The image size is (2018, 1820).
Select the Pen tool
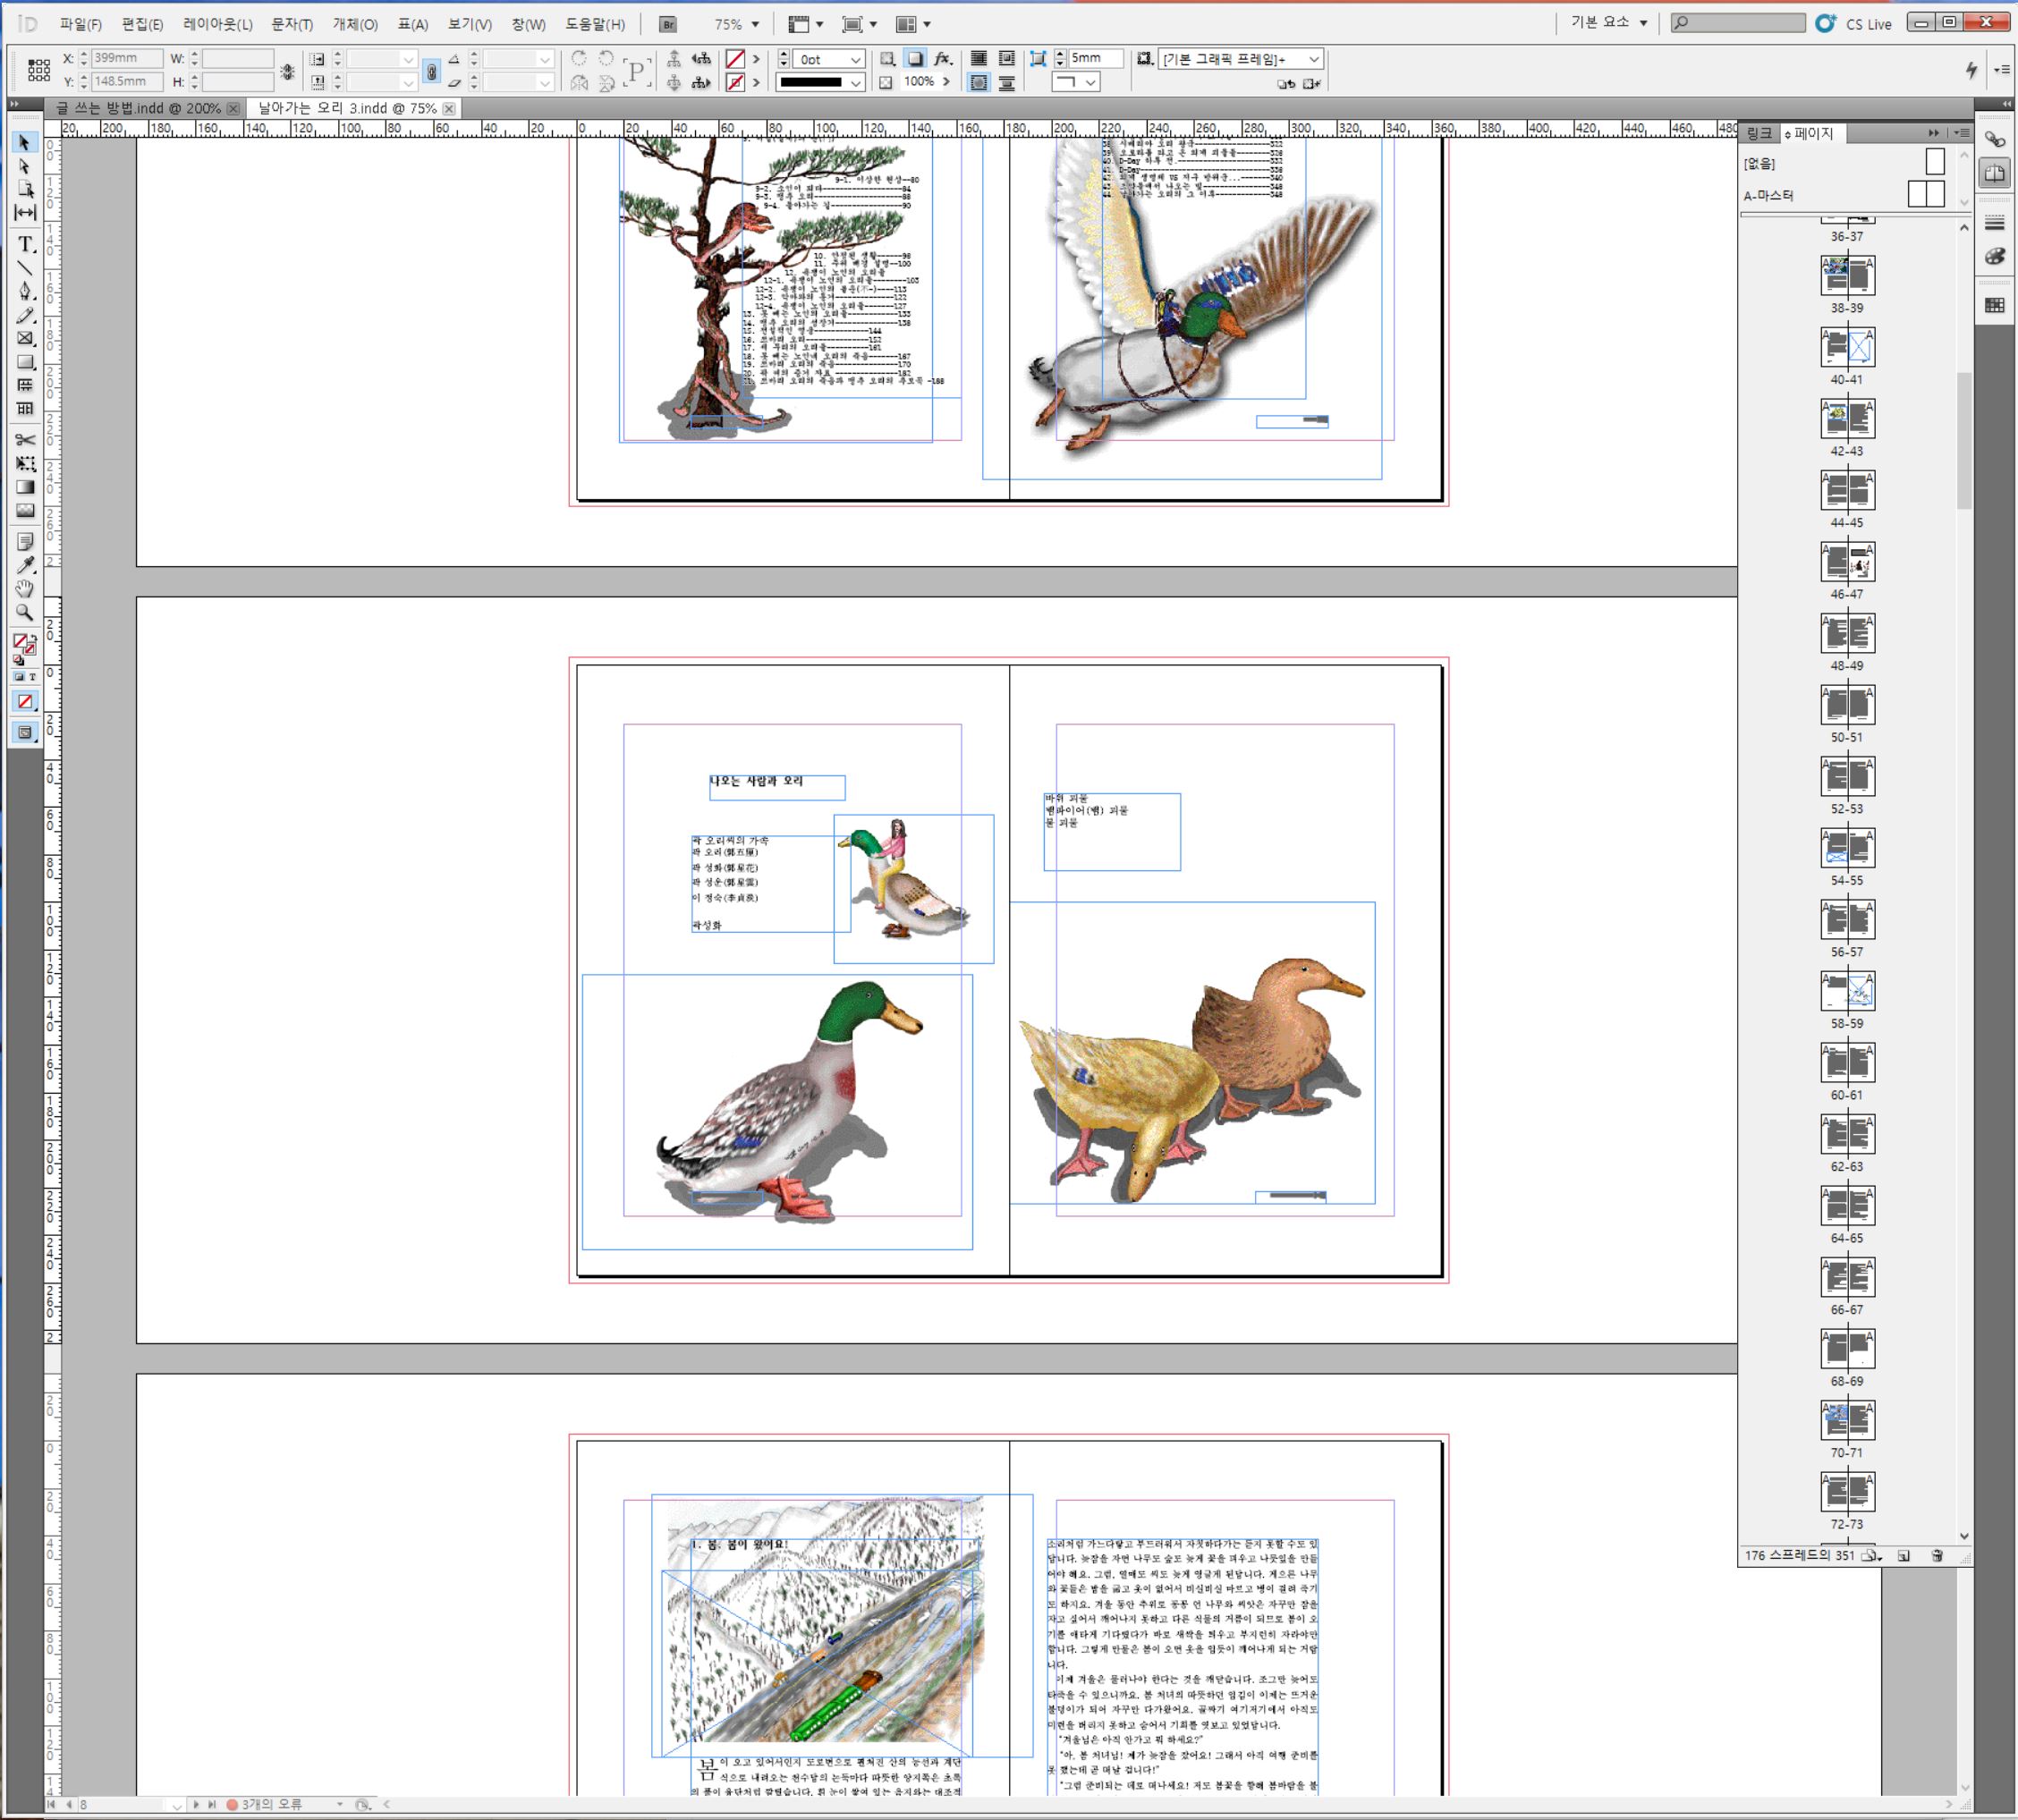click(x=25, y=291)
